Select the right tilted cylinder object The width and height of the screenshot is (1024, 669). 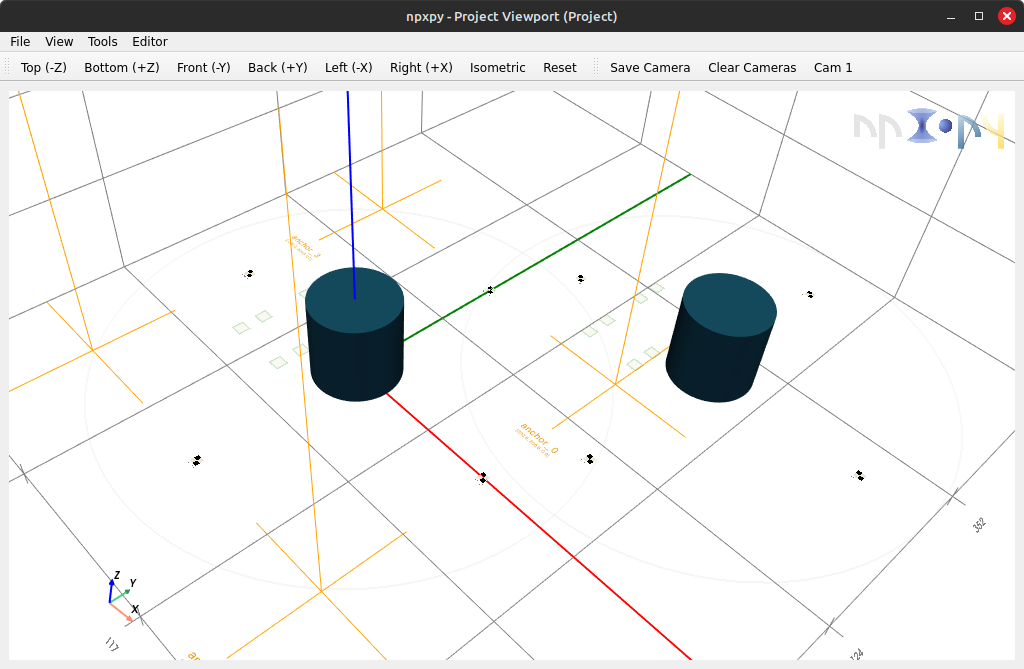721,337
